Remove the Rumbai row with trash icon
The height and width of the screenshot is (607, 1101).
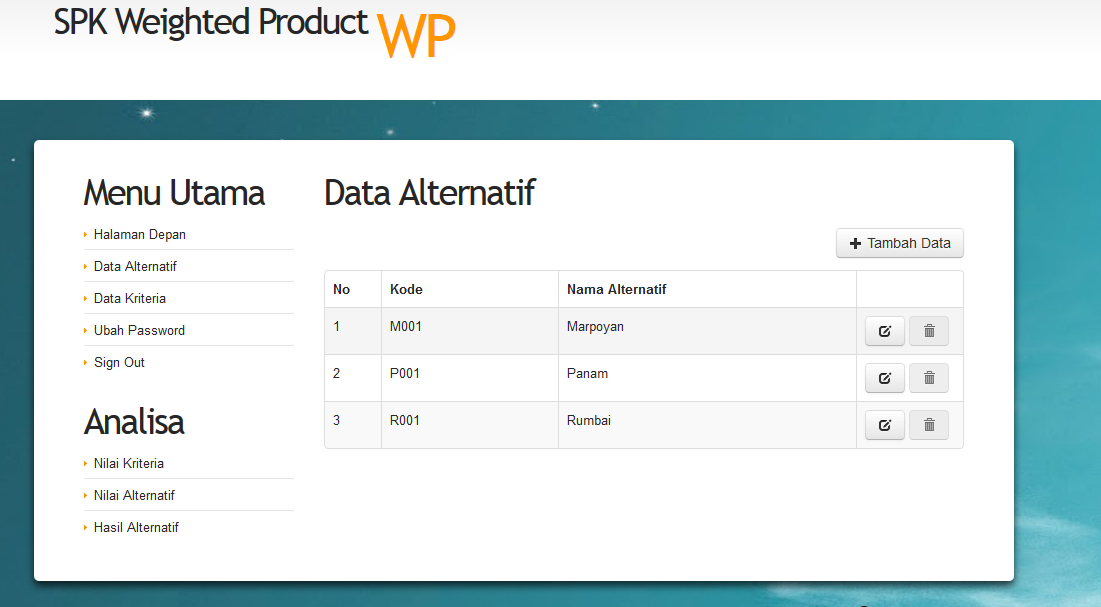coord(929,425)
